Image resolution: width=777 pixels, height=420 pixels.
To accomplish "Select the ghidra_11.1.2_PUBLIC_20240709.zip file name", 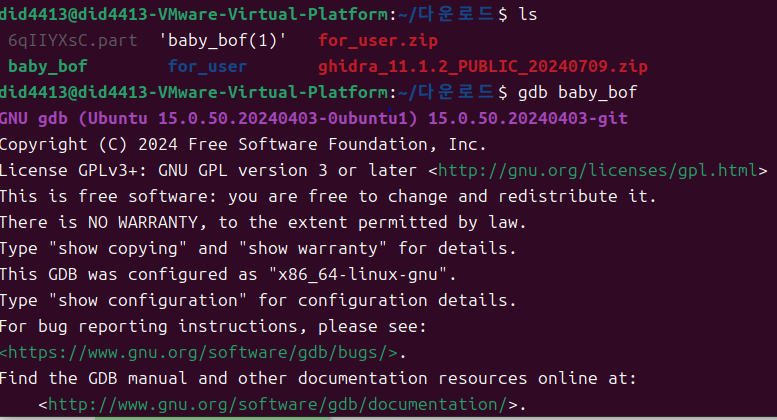I will point(483,66).
